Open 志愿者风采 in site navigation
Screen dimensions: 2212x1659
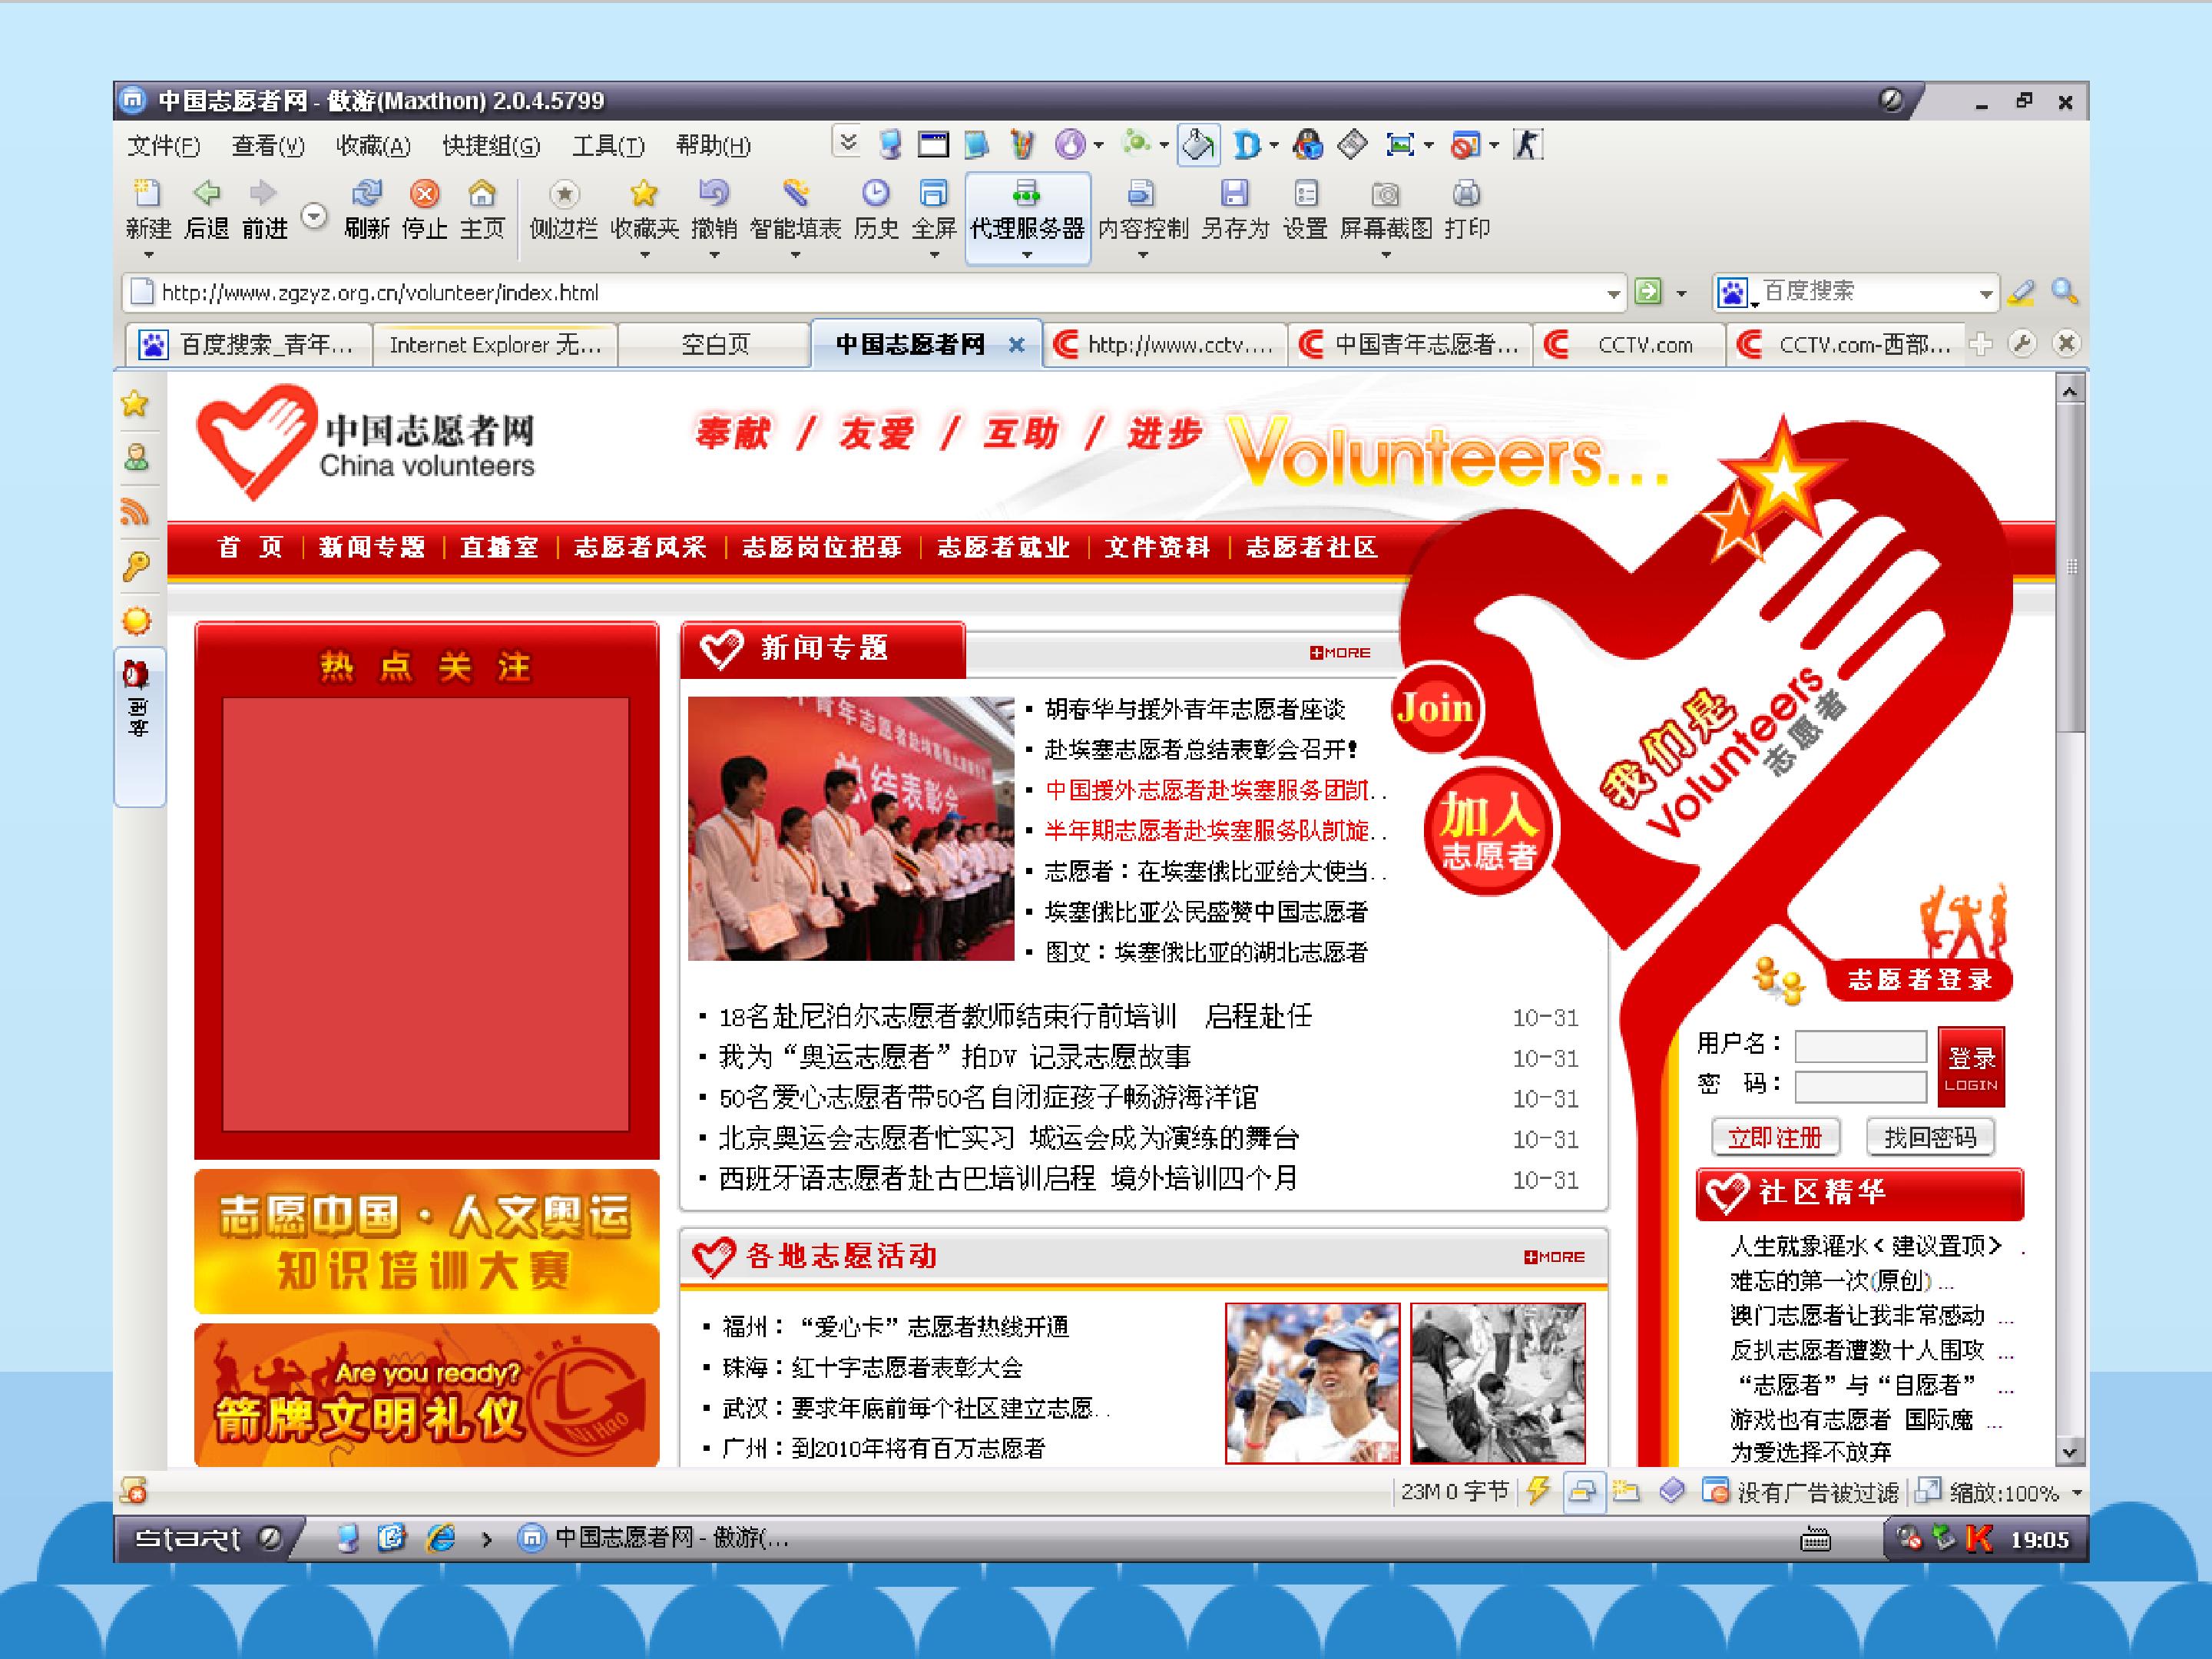click(640, 547)
